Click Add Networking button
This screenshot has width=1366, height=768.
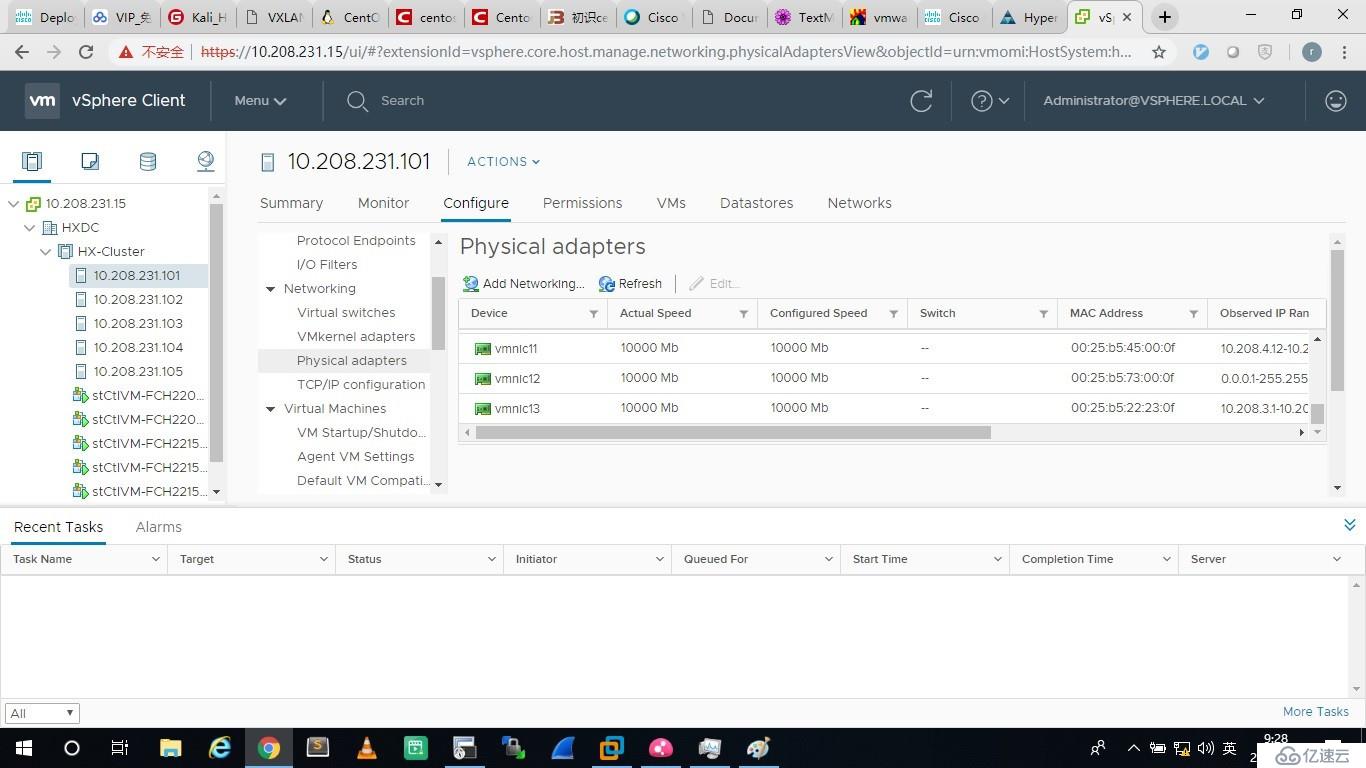[x=523, y=284]
